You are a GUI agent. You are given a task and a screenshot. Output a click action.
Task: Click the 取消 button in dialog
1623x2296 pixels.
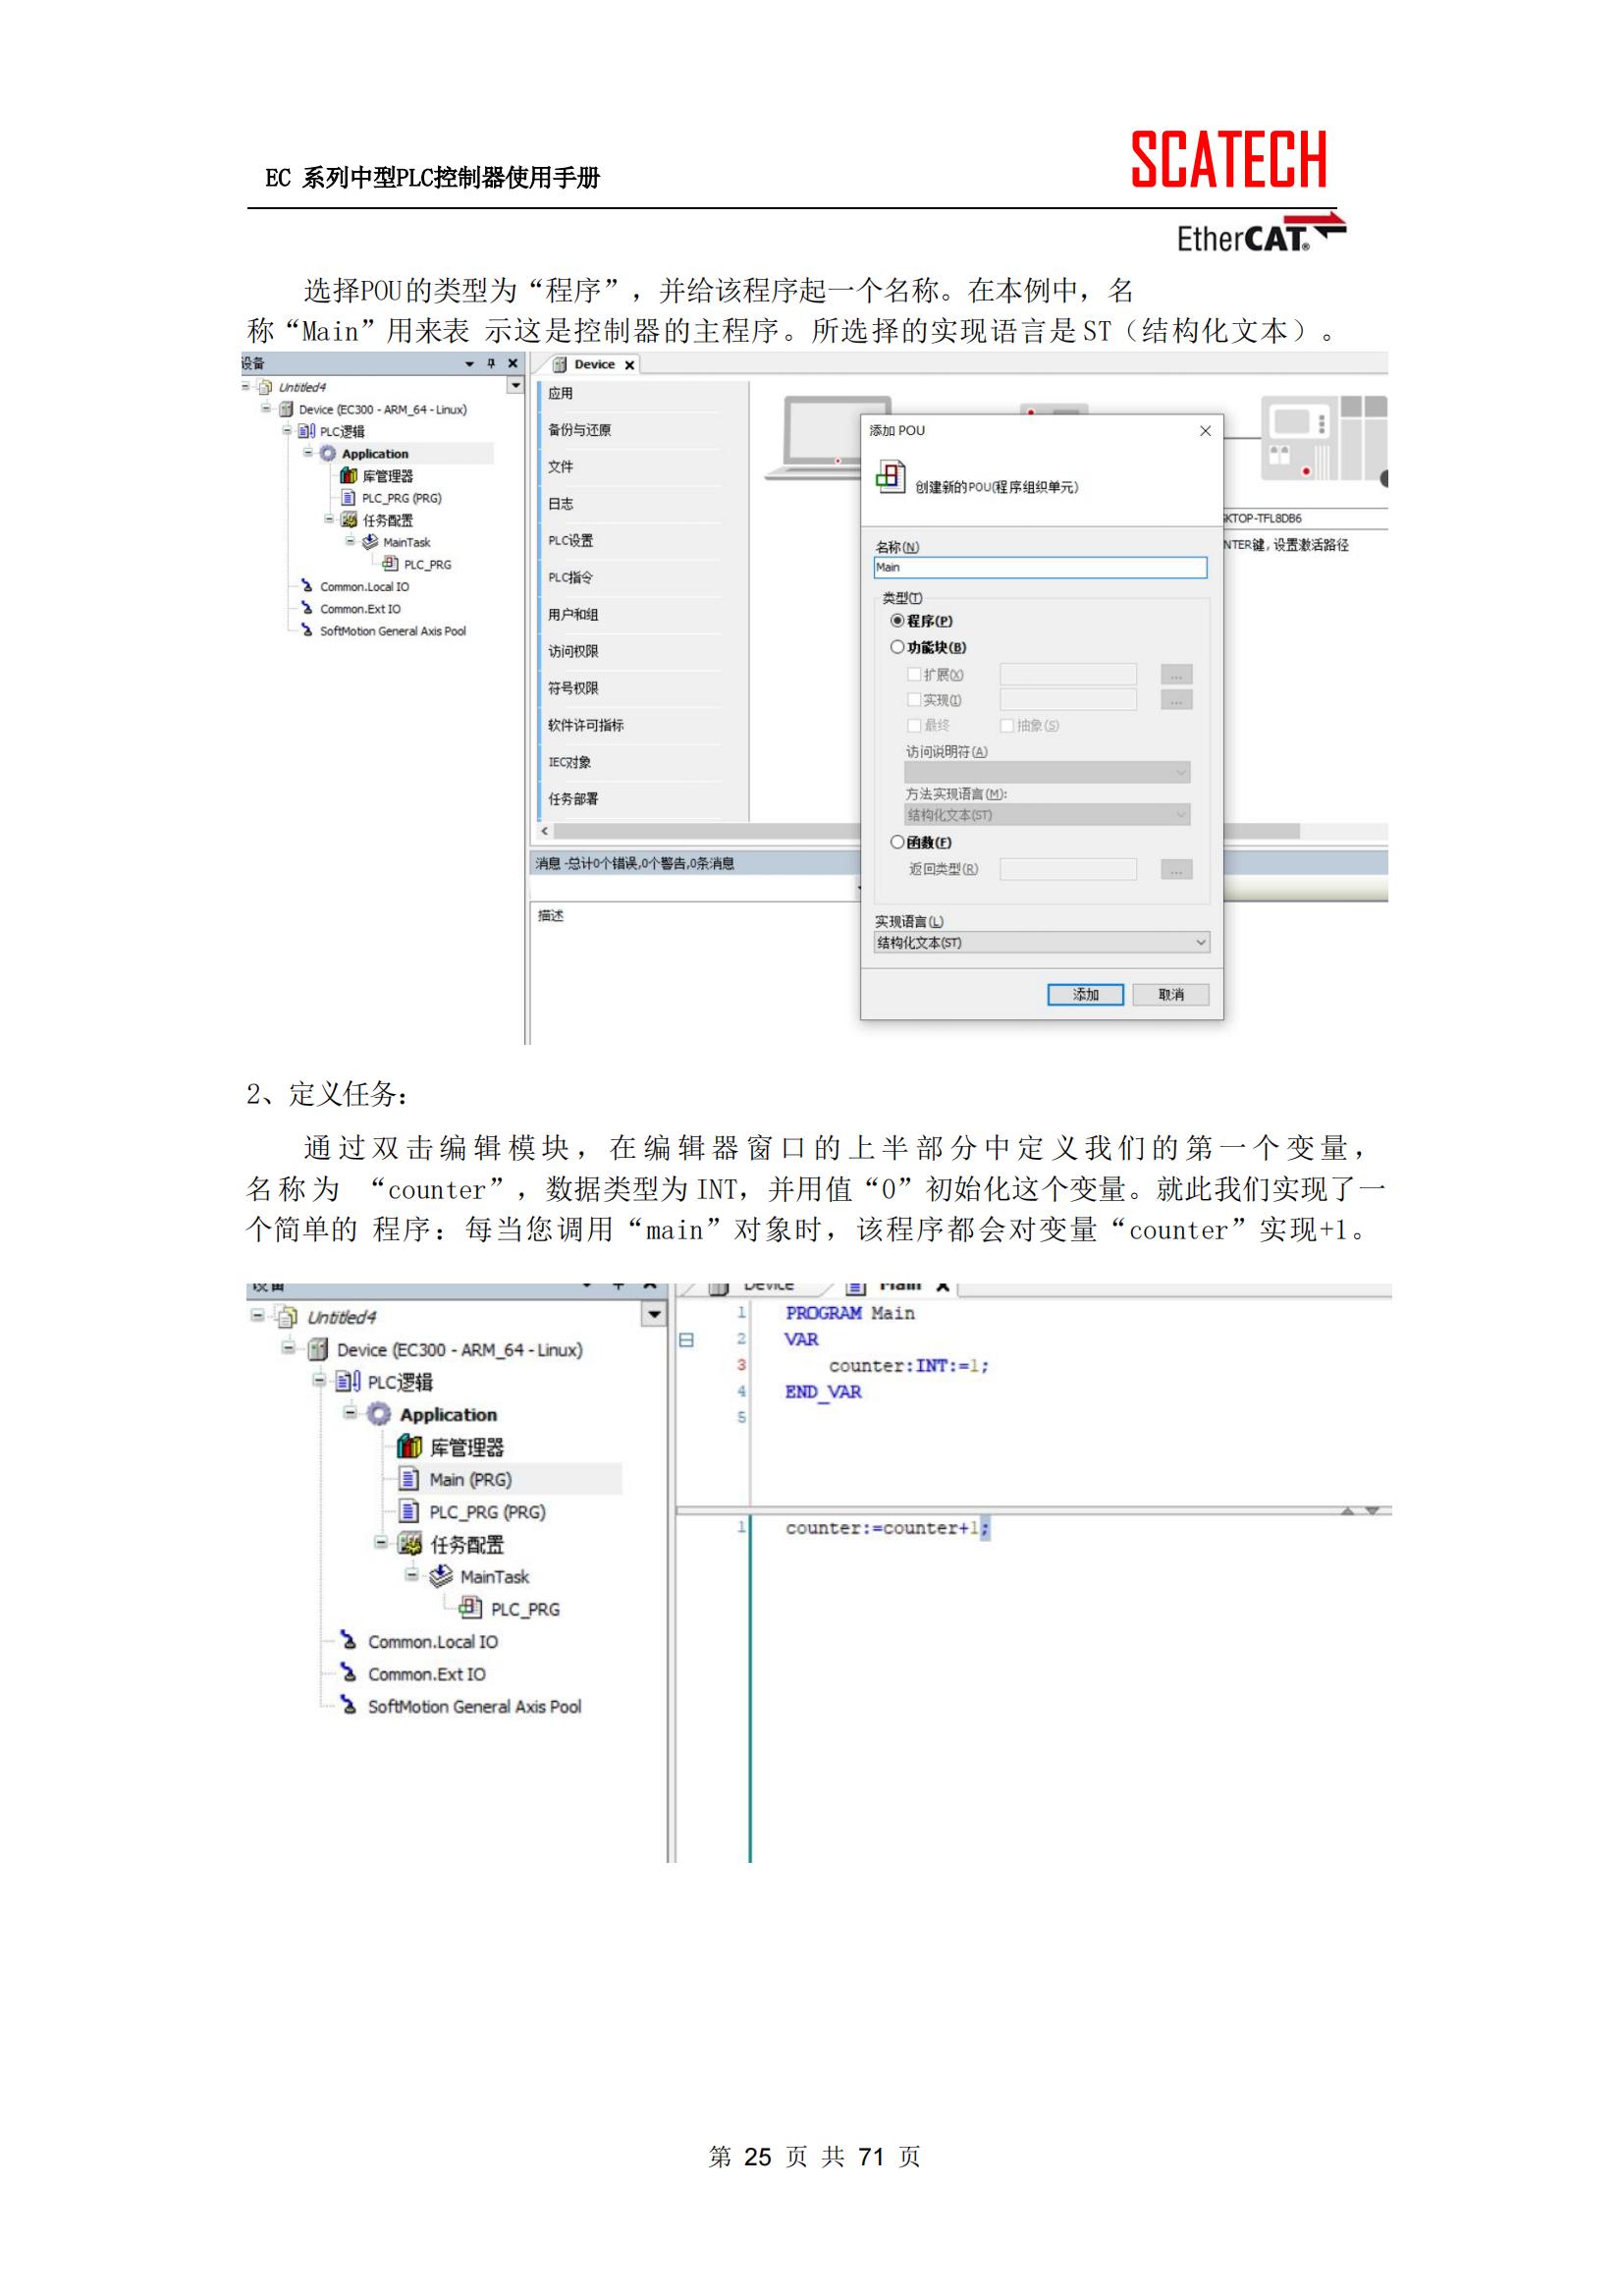coord(1170,995)
